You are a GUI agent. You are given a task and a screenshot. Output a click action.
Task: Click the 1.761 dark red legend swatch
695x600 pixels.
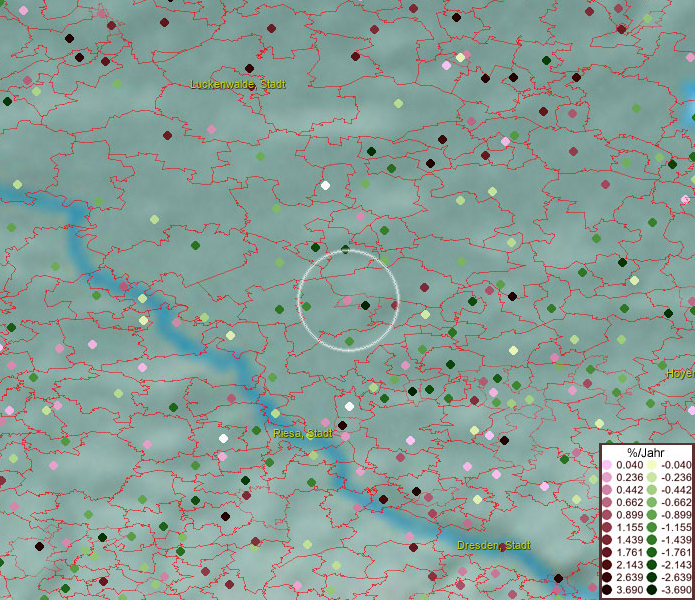(607, 552)
